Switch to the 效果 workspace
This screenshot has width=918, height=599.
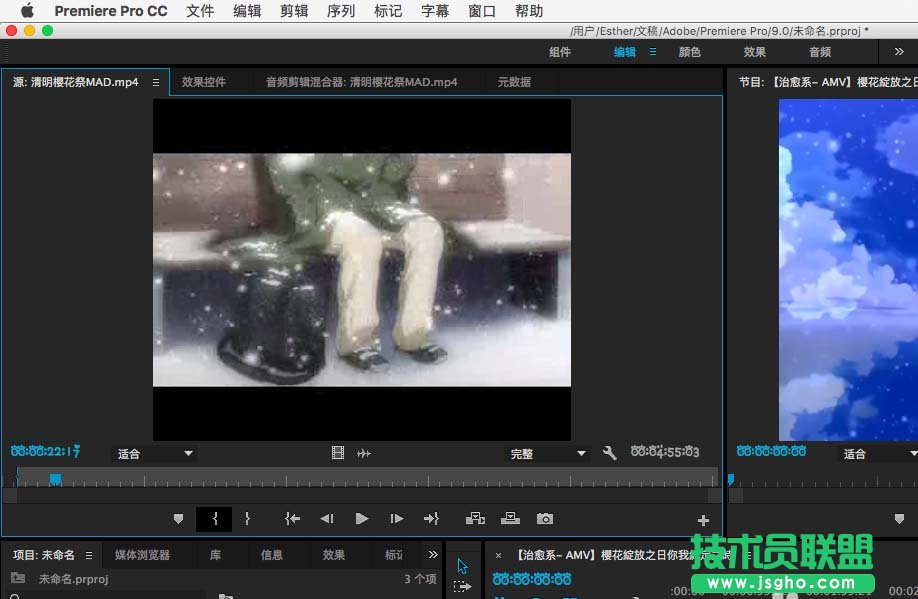[x=755, y=52]
